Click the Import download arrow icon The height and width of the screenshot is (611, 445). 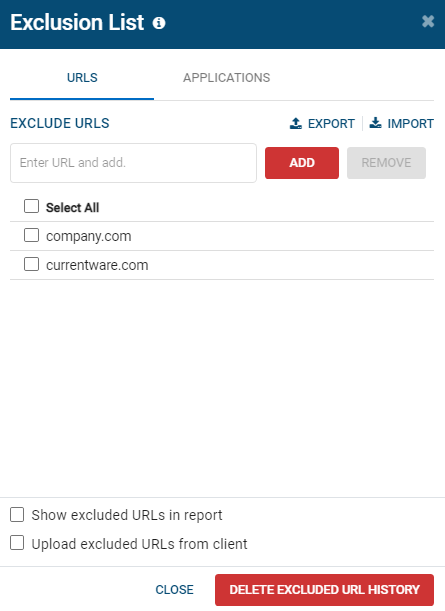coord(376,123)
